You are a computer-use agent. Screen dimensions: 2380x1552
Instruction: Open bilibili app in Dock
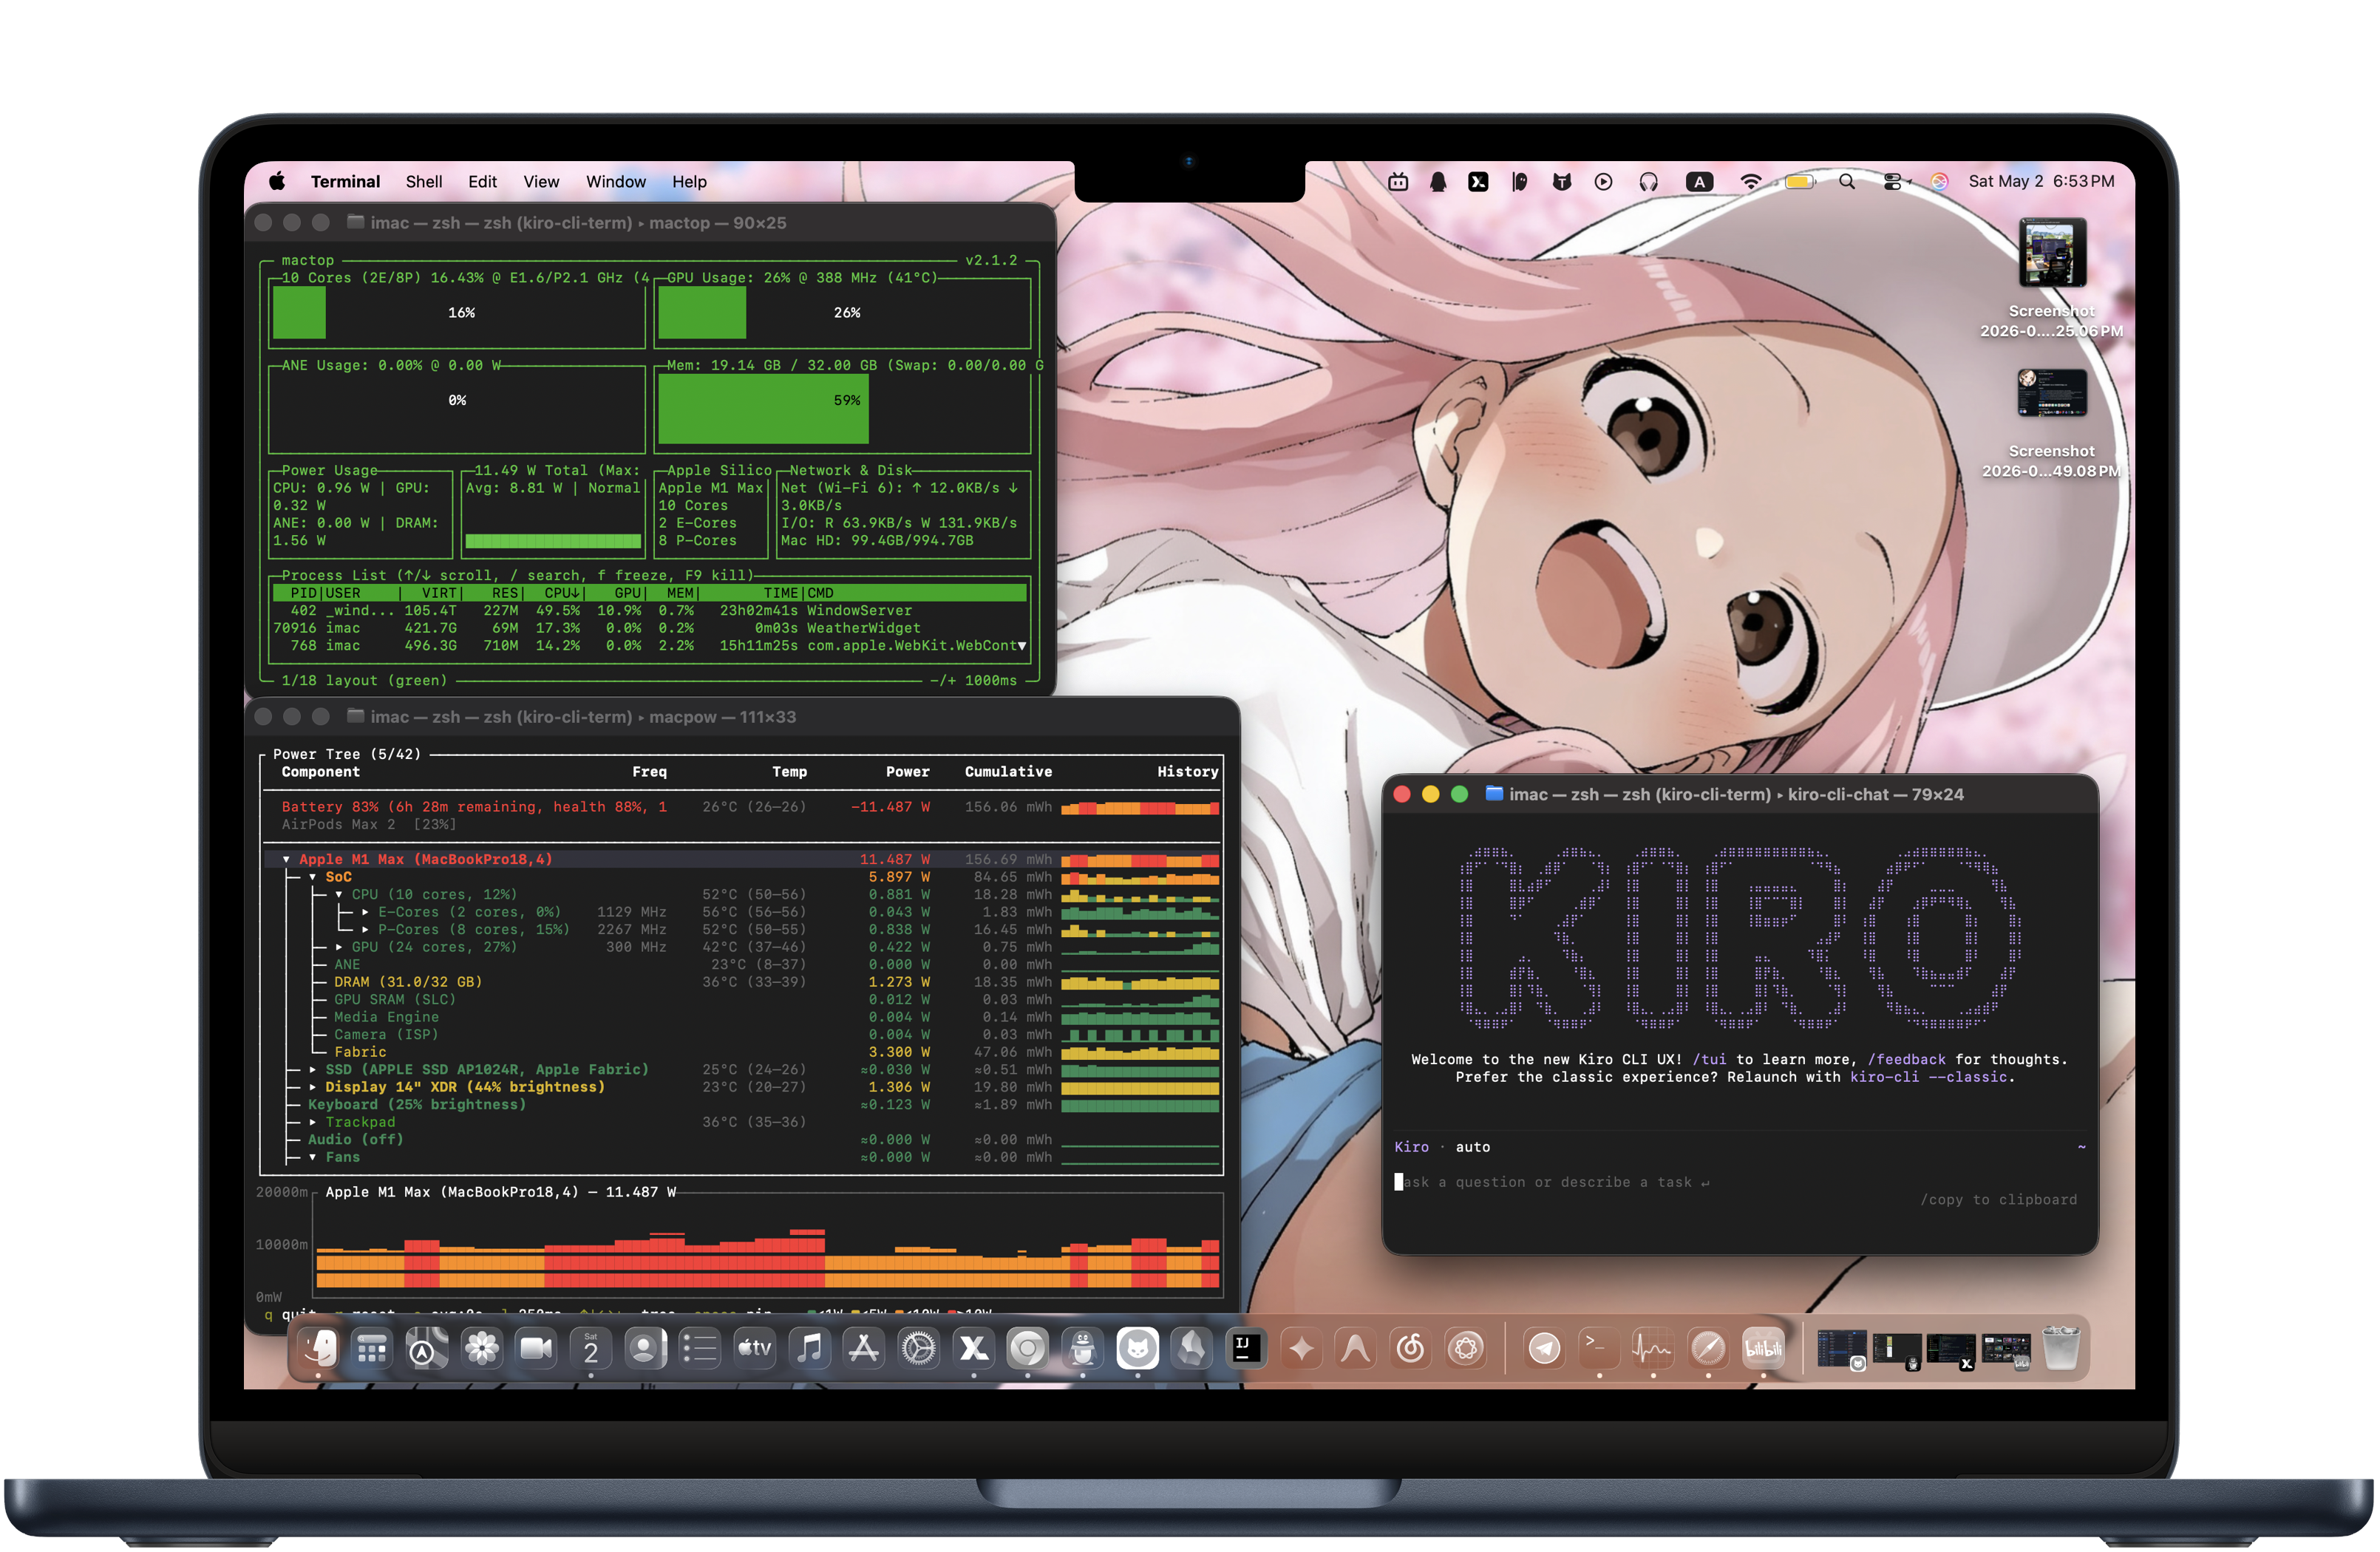tap(1763, 1348)
